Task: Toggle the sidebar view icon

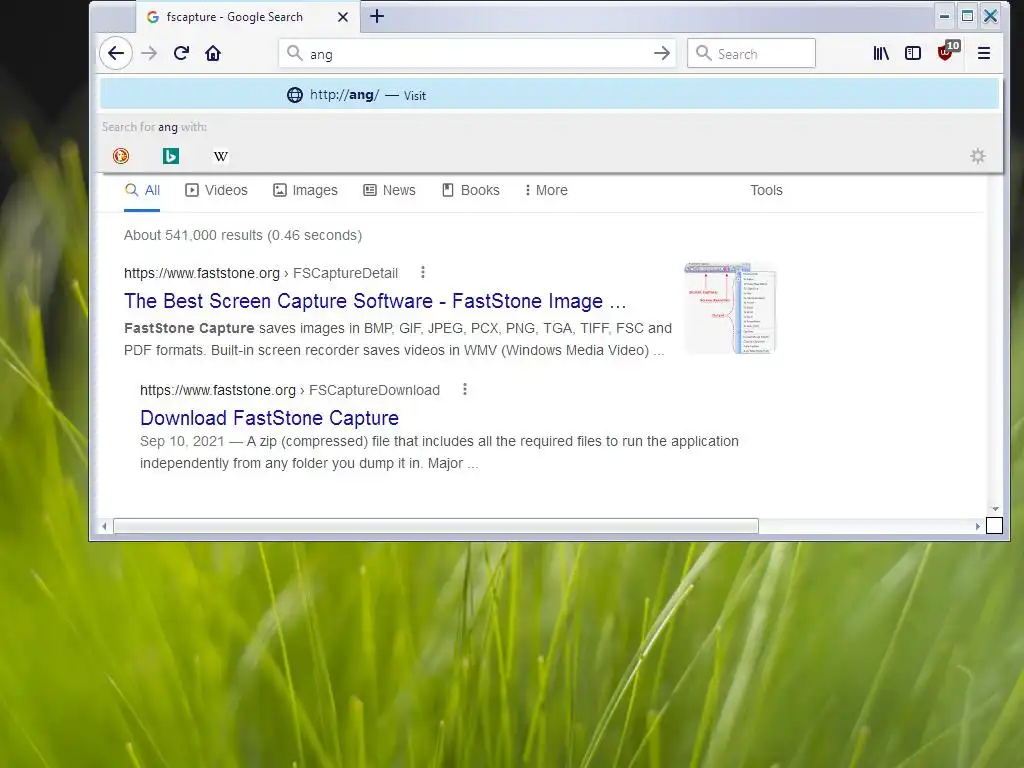Action: 913,54
